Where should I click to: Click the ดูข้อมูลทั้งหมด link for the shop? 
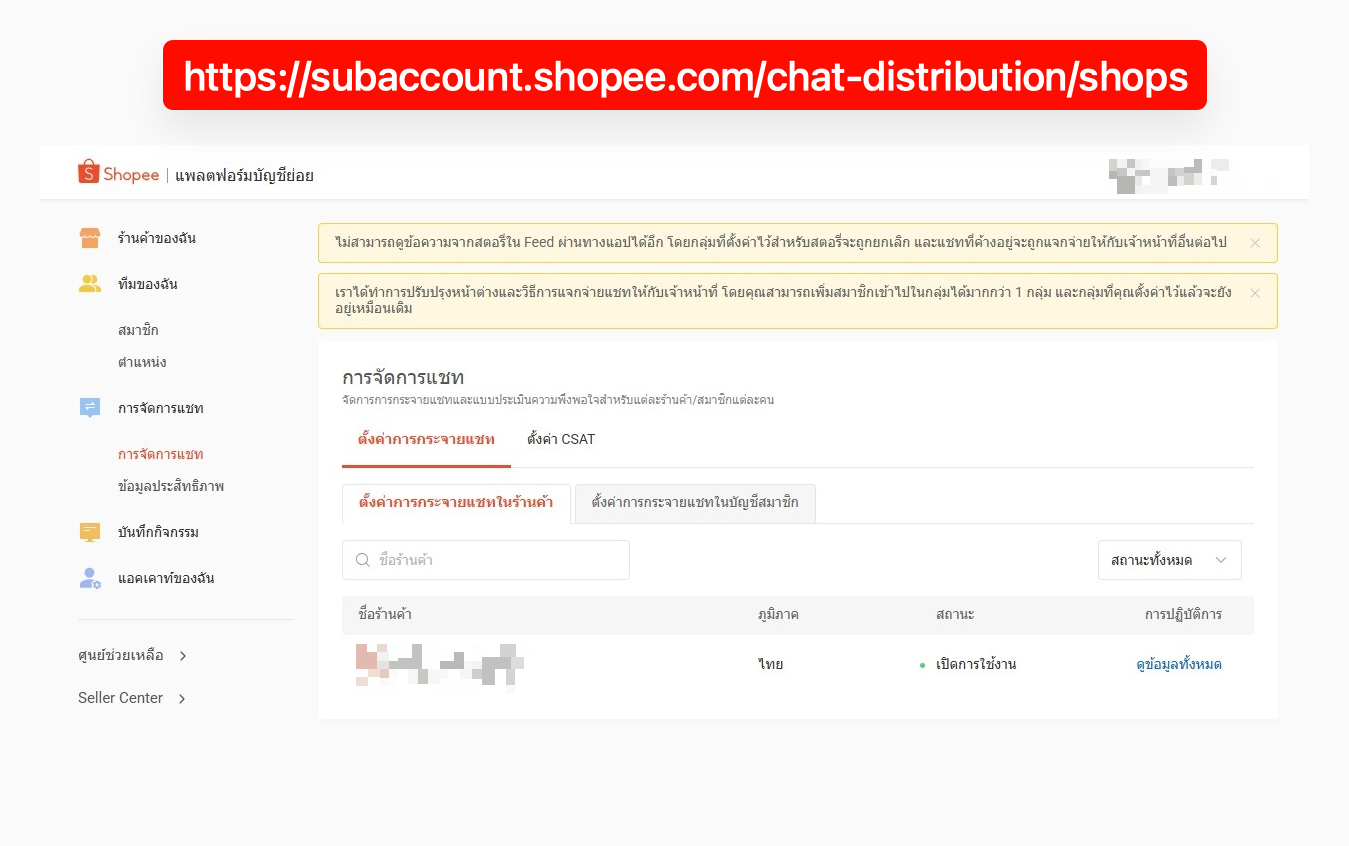click(1179, 664)
